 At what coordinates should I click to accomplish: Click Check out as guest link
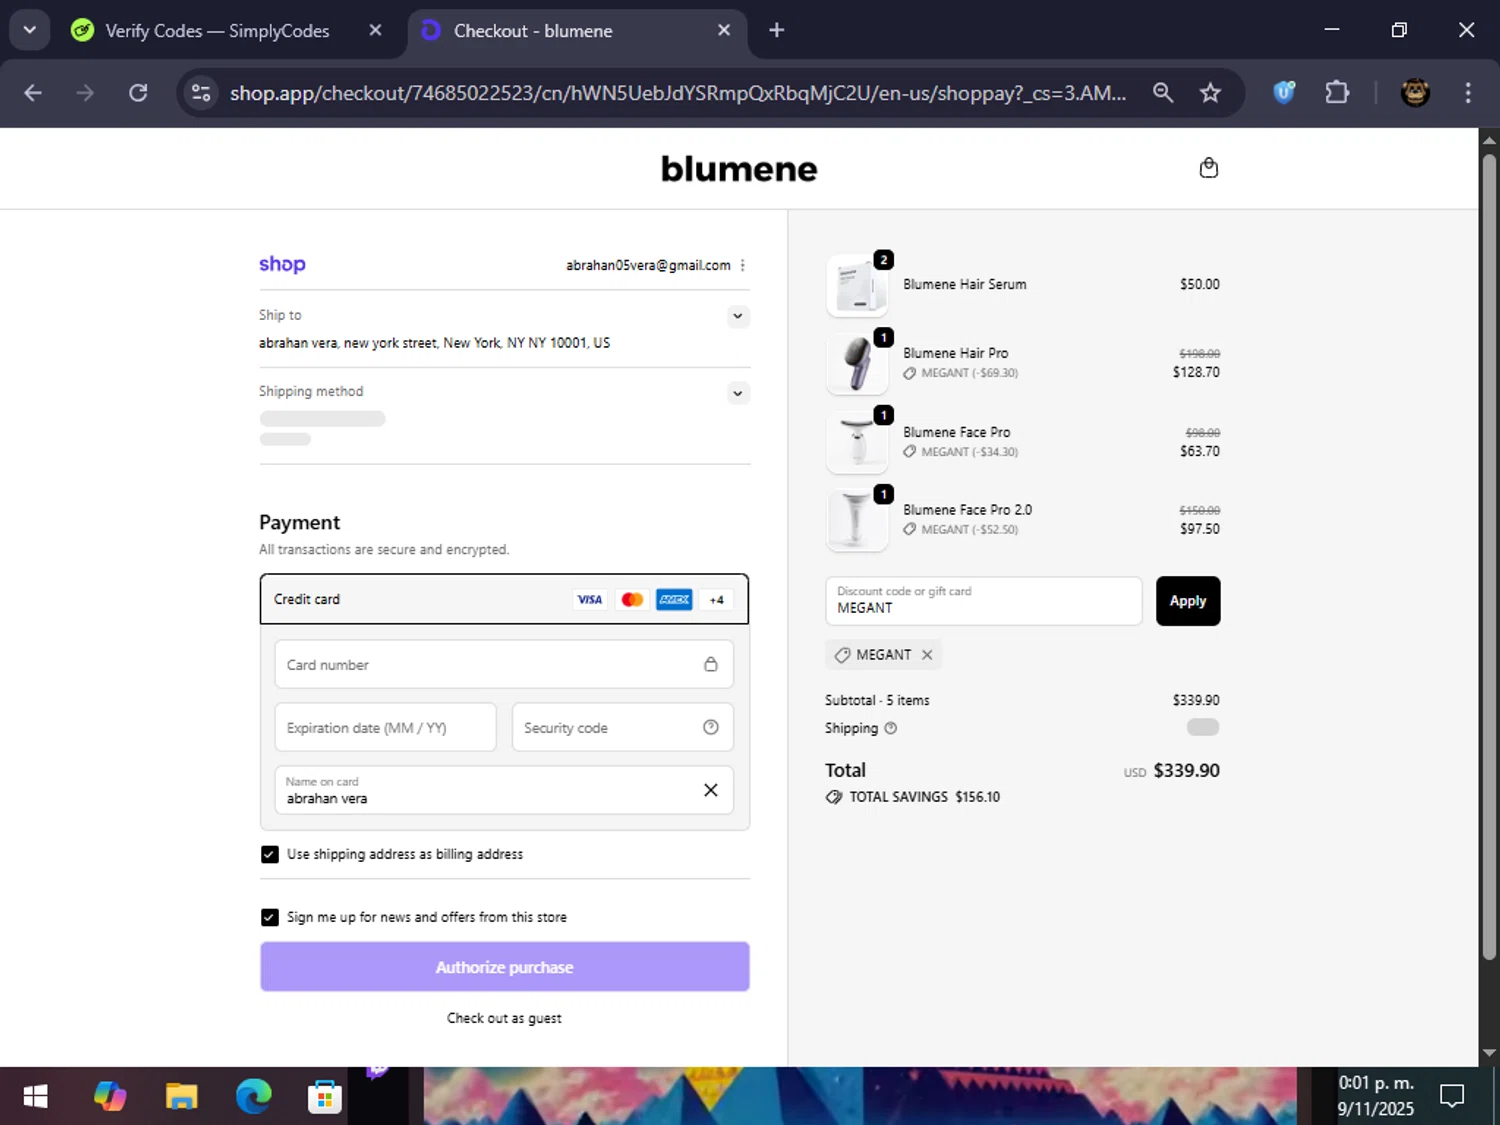(504, 1018)
